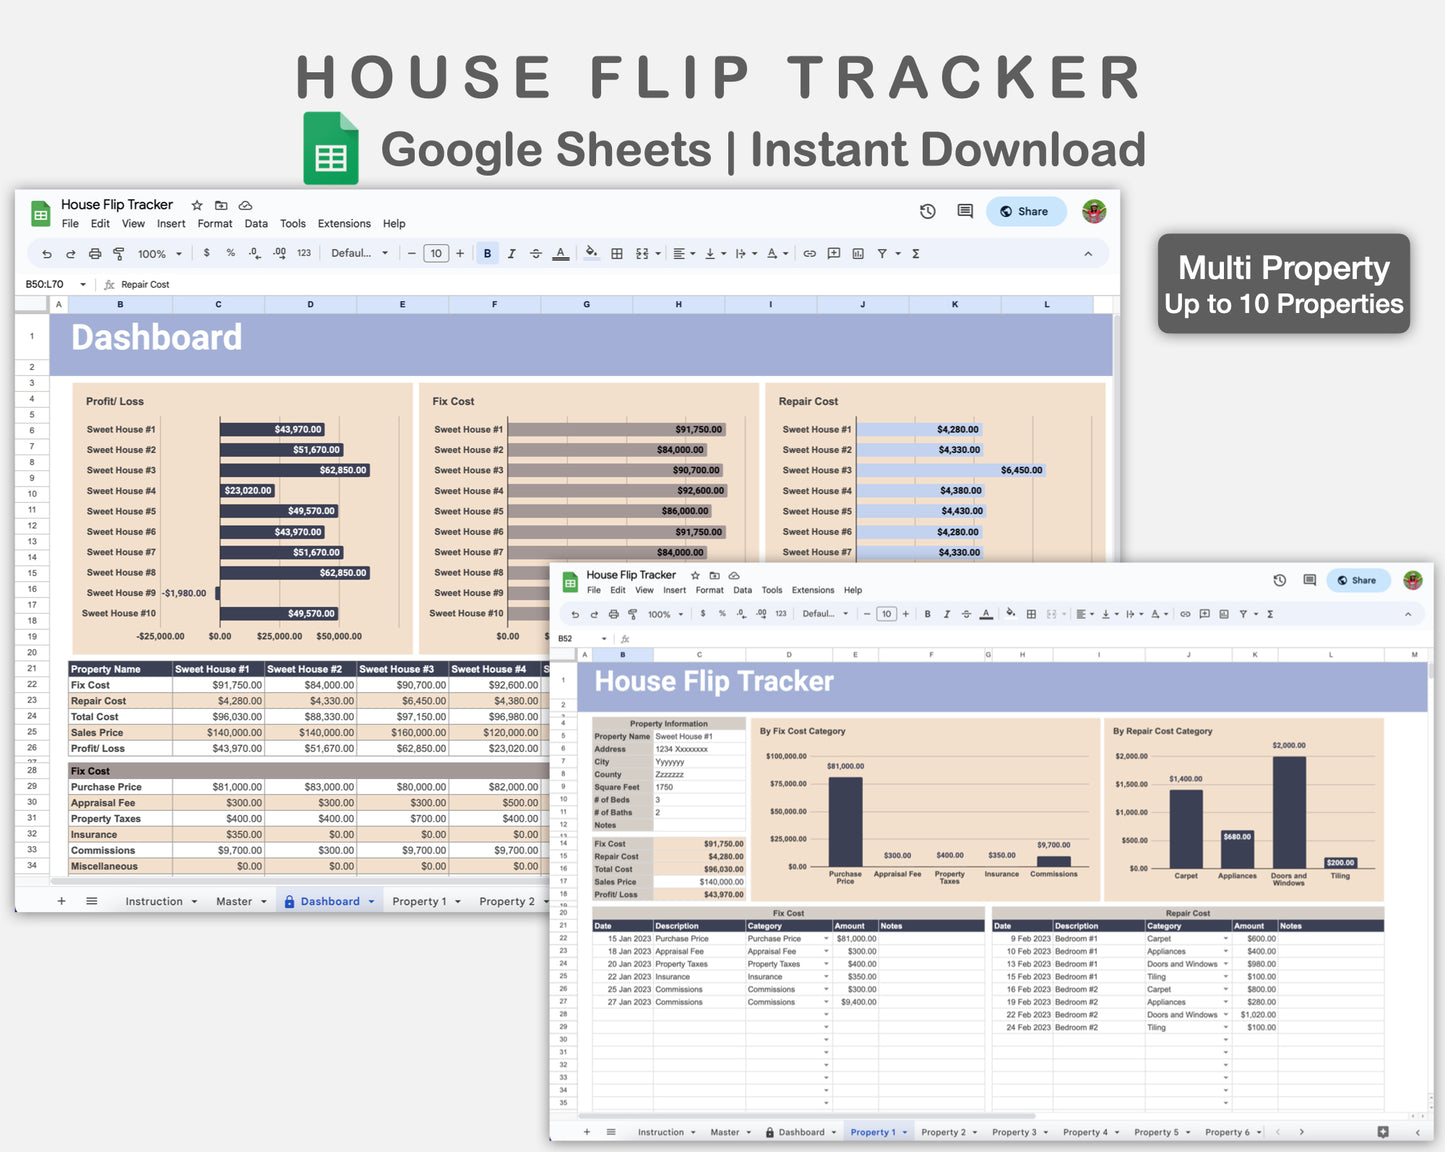The height and width of the screenshot is (1152, 1445).
Task: Click the insert comment icon
Action: click(x=833, y=253)
